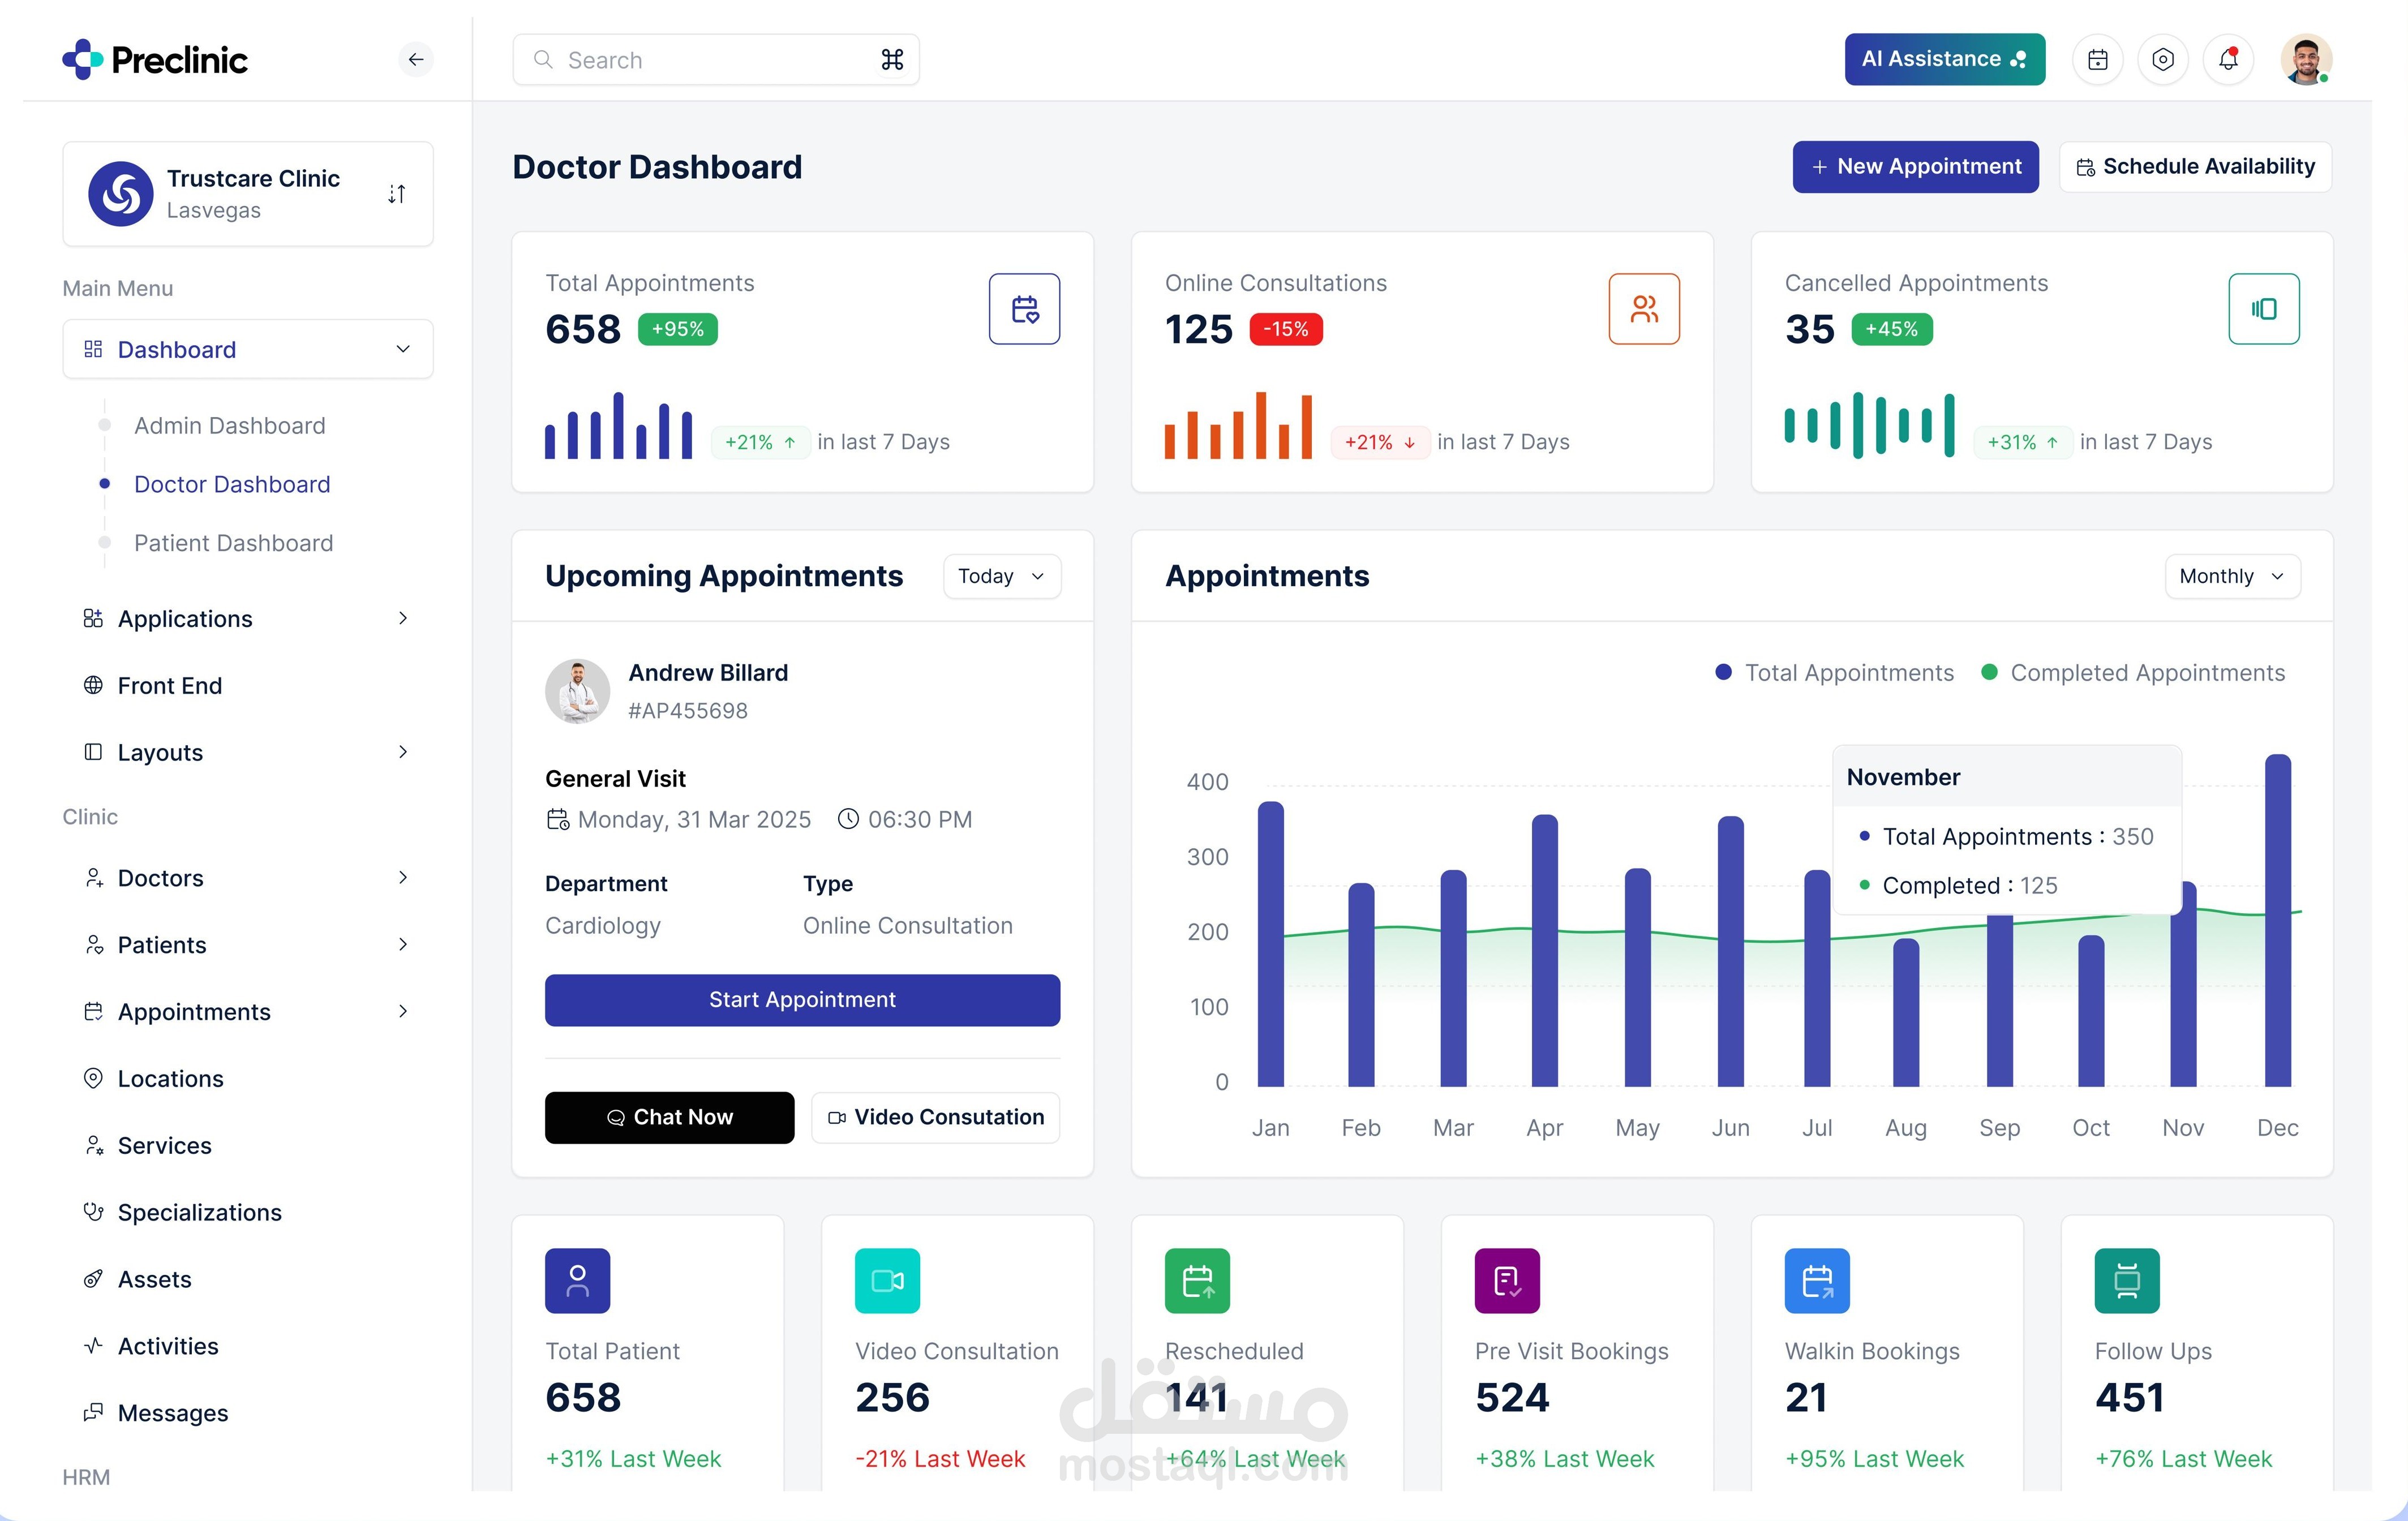Screen dimensions: 2408x1521
Task: Expand the Layouts menu chevron
Action: pyautogui.click(x=403, y=752)
